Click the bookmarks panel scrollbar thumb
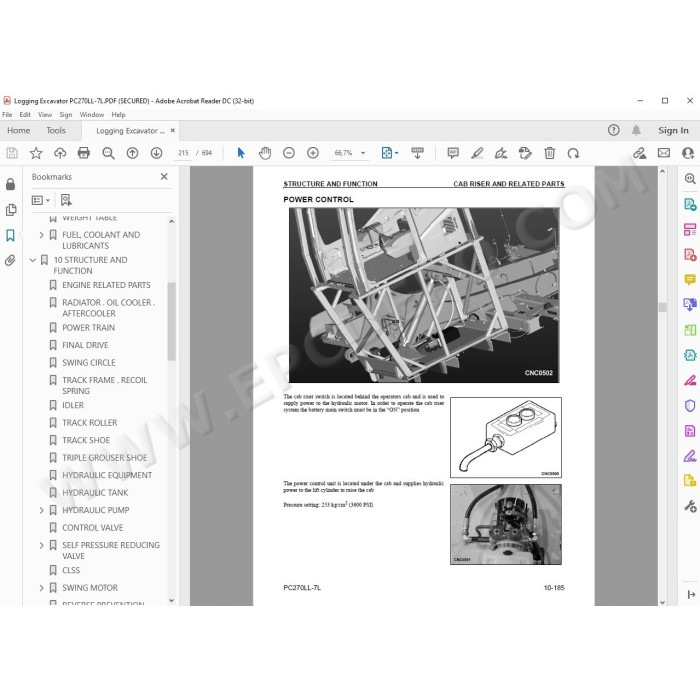This screenshot has height=700, width=700. (x=171, y=321)
